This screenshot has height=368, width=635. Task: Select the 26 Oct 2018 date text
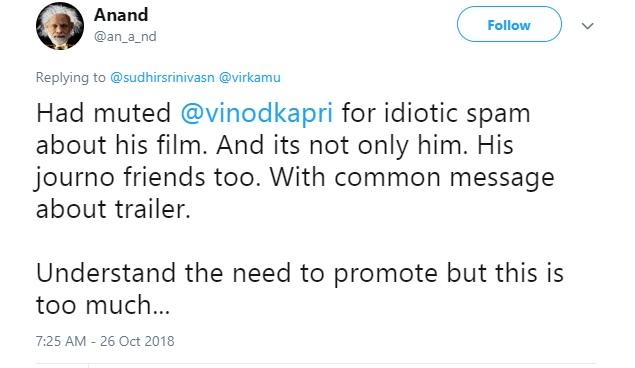coord(137,341)
